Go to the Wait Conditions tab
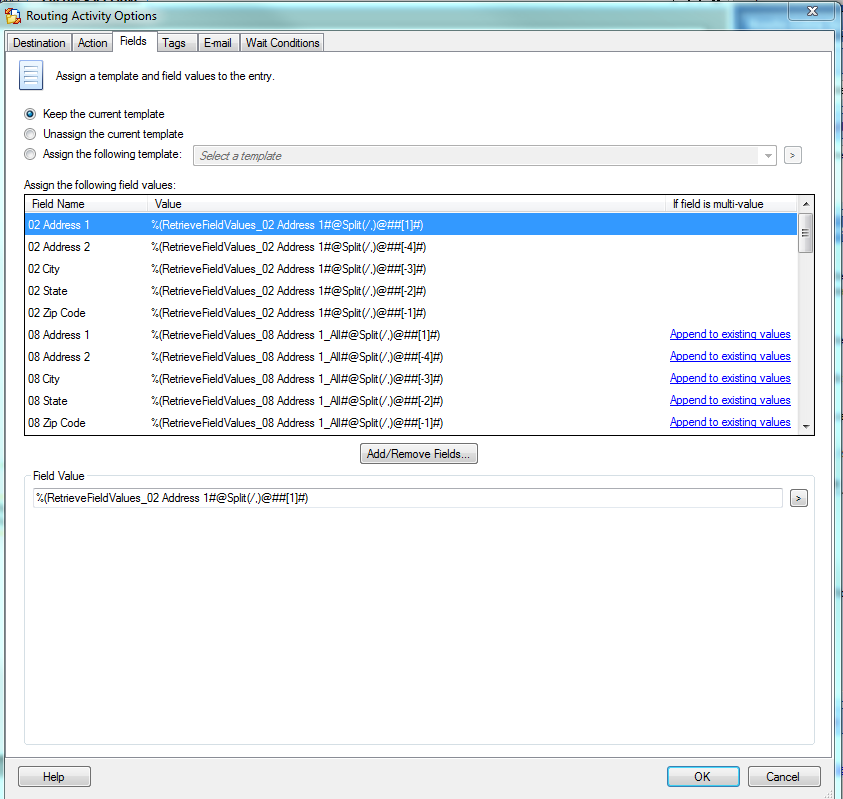The width and height of the screenshot is (843, 799). [282, 43]
